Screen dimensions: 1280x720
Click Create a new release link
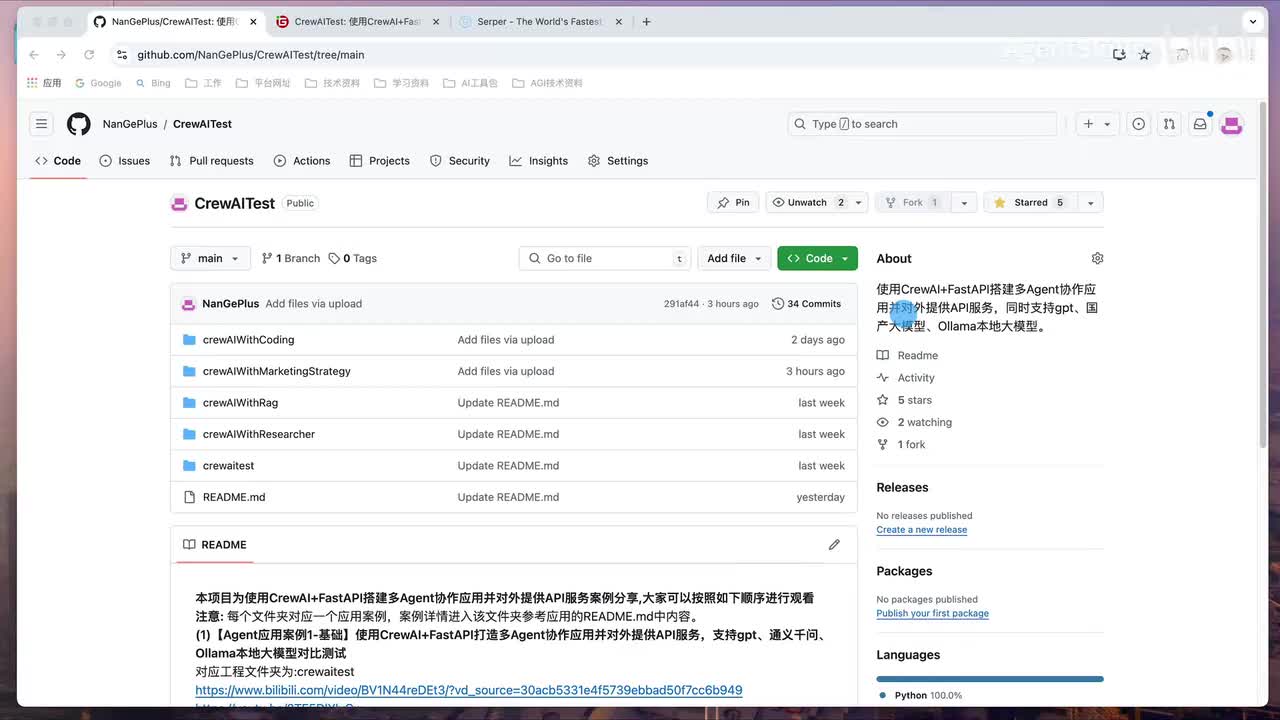(922, 530)
